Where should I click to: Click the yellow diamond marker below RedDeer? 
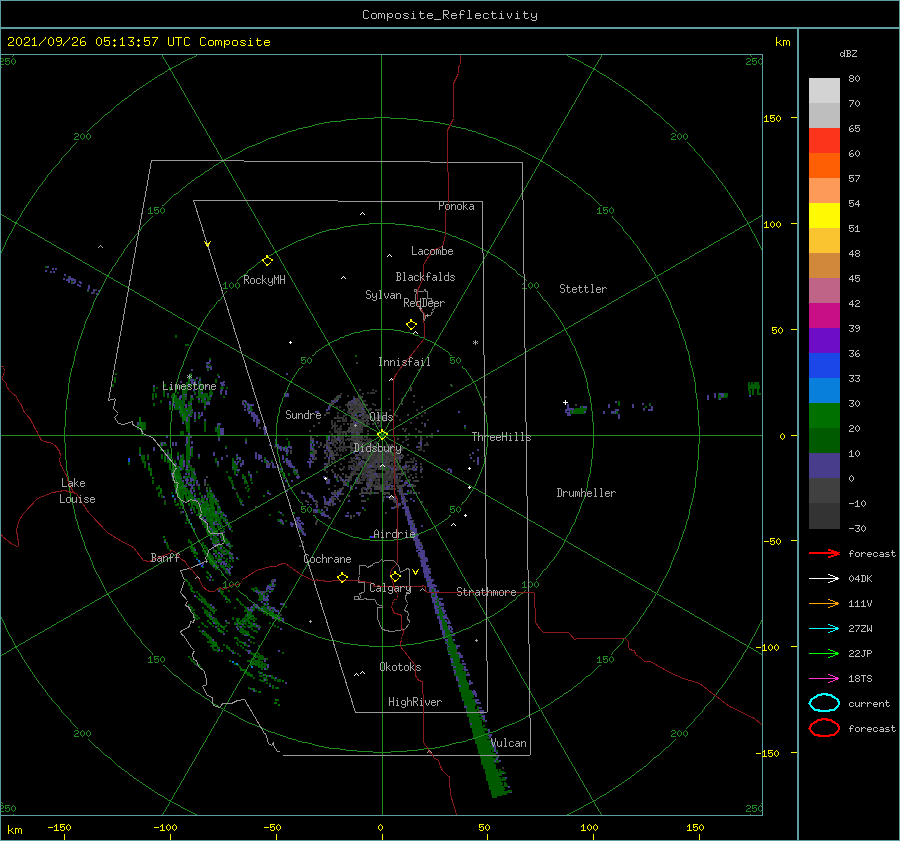(x=412, y=325)
